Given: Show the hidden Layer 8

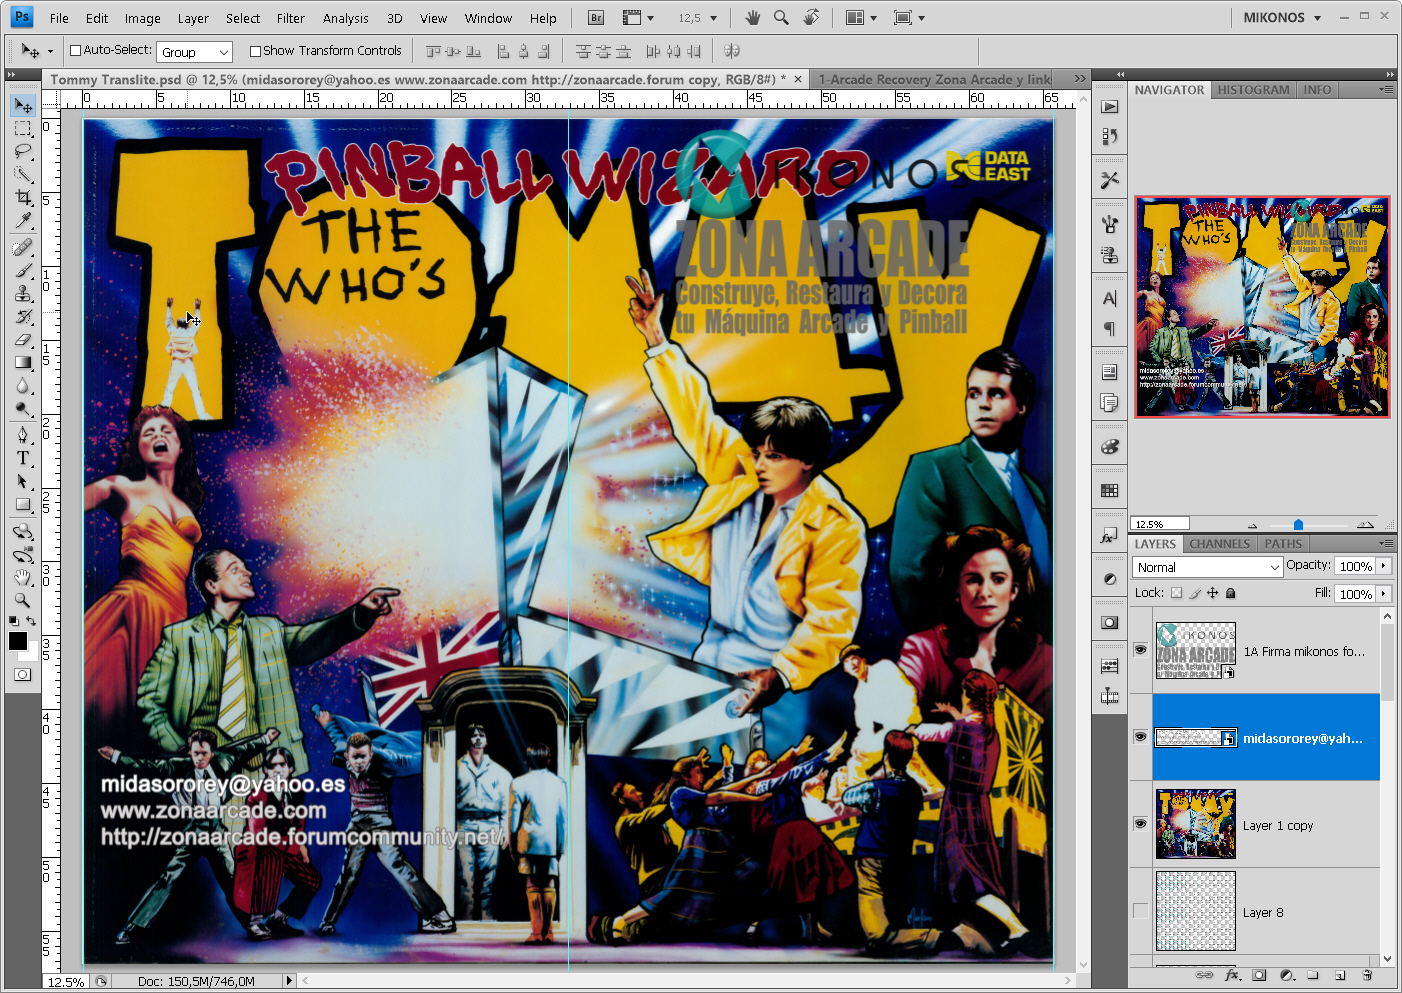Looking at the screenshot, I should pyautogui.click(x=1141, y=911).
